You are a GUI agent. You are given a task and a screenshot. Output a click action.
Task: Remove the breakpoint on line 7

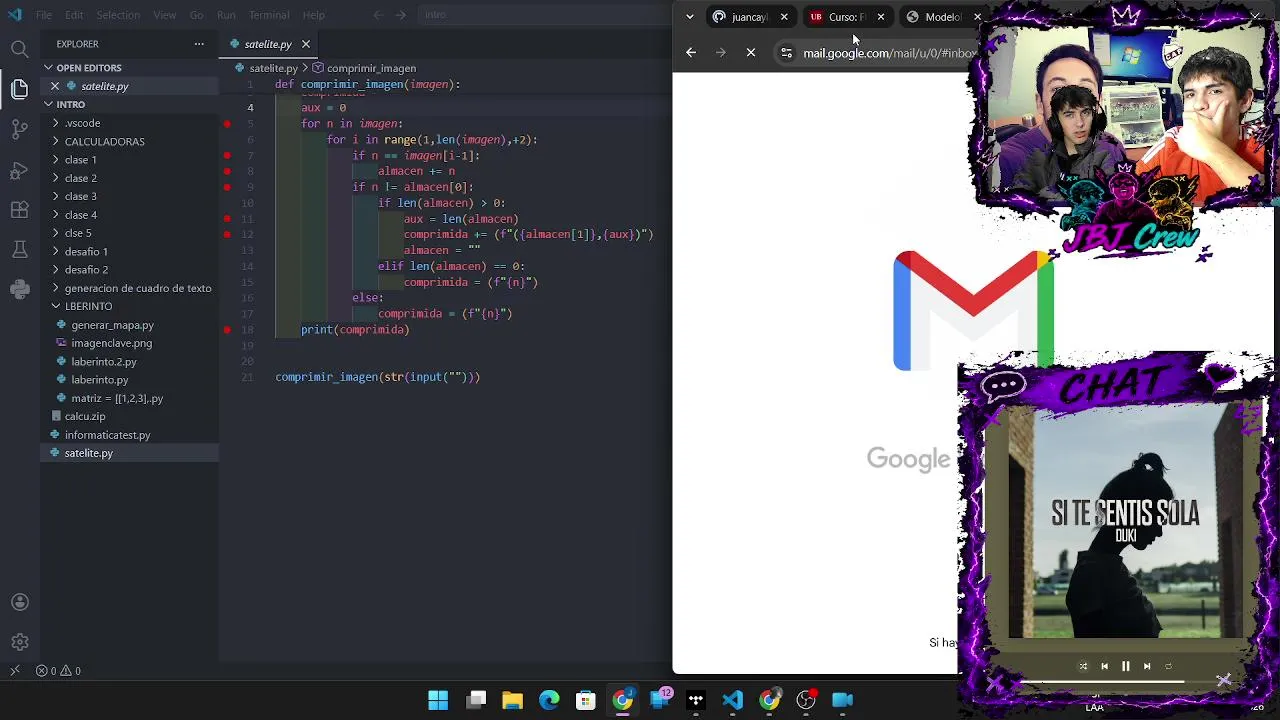point(227,156)
